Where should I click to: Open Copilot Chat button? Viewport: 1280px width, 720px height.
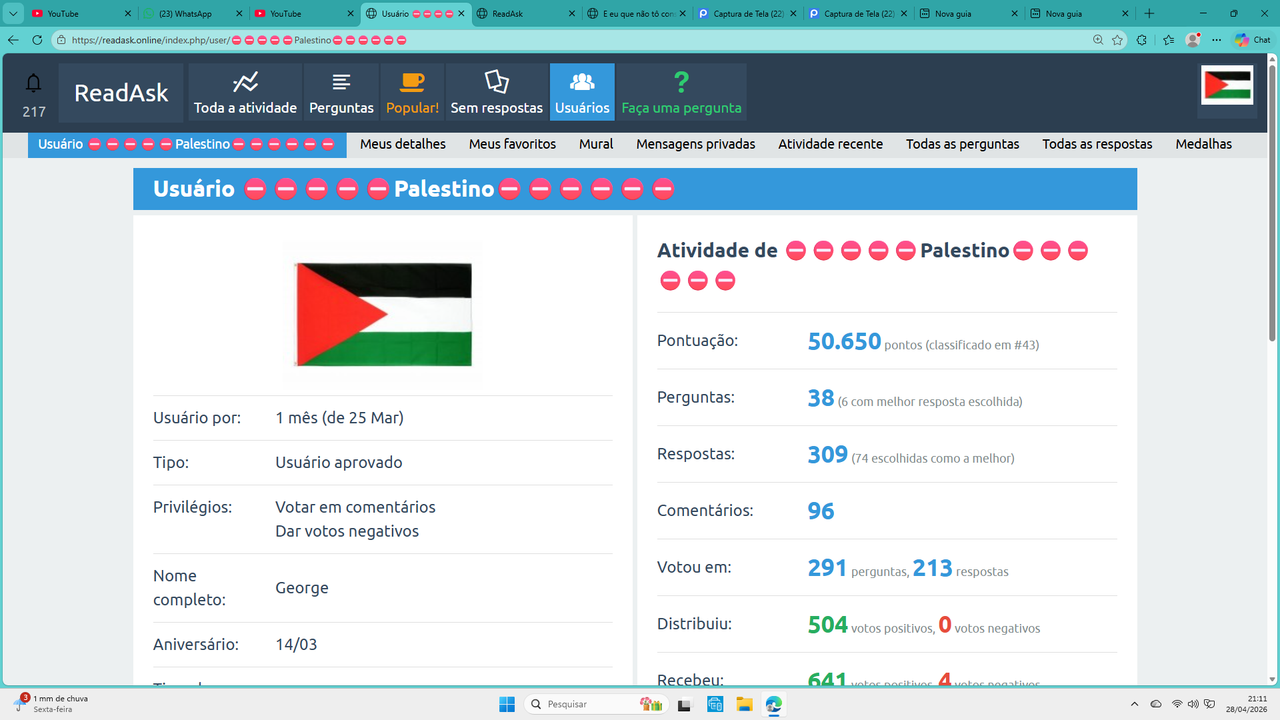tap(1253, 40)
